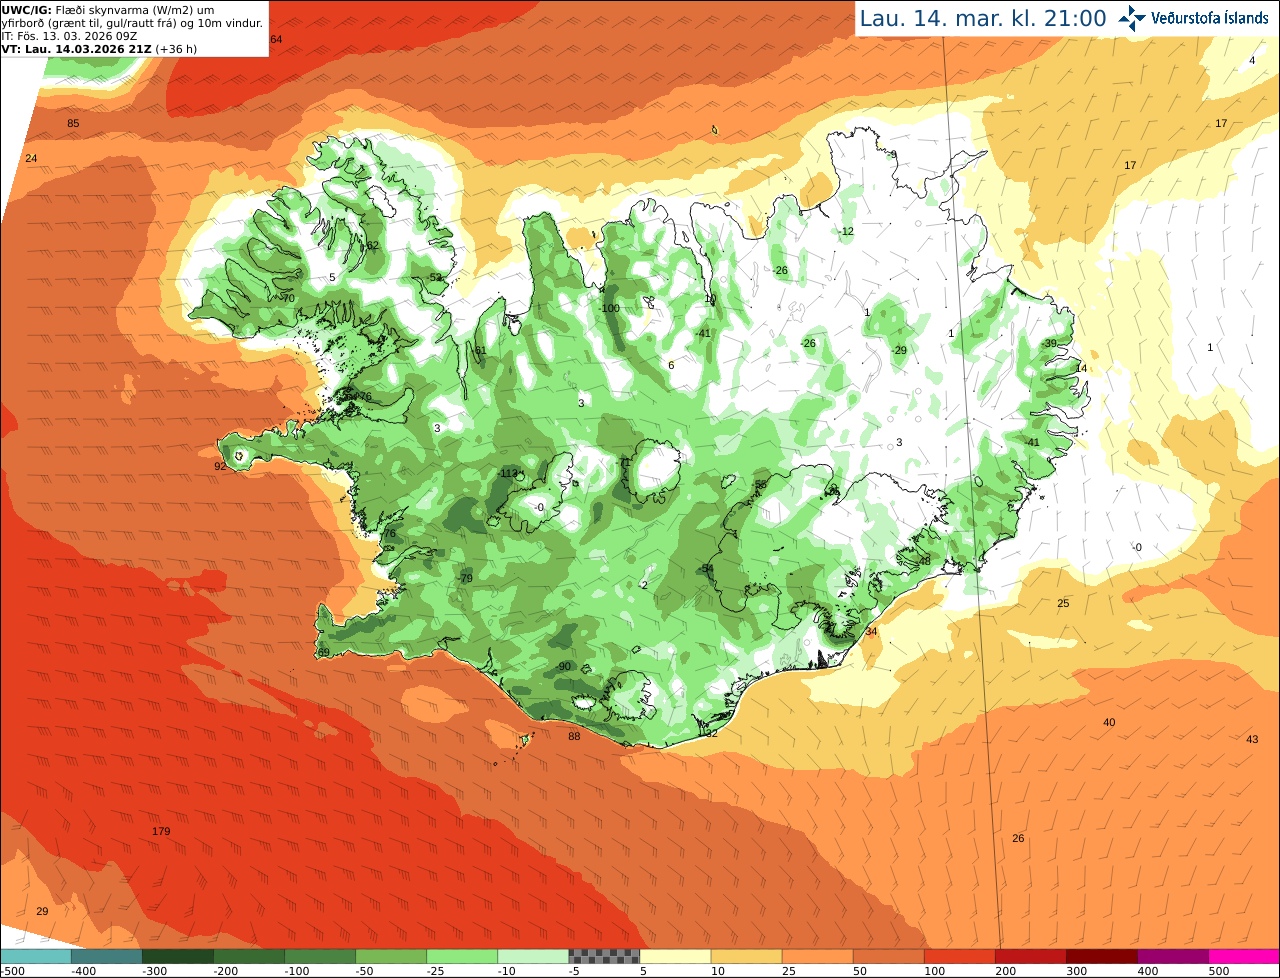Screen dimensions: 1280x978
Task: Click the 34 value on the southeast coast
Action: (871, 632)
